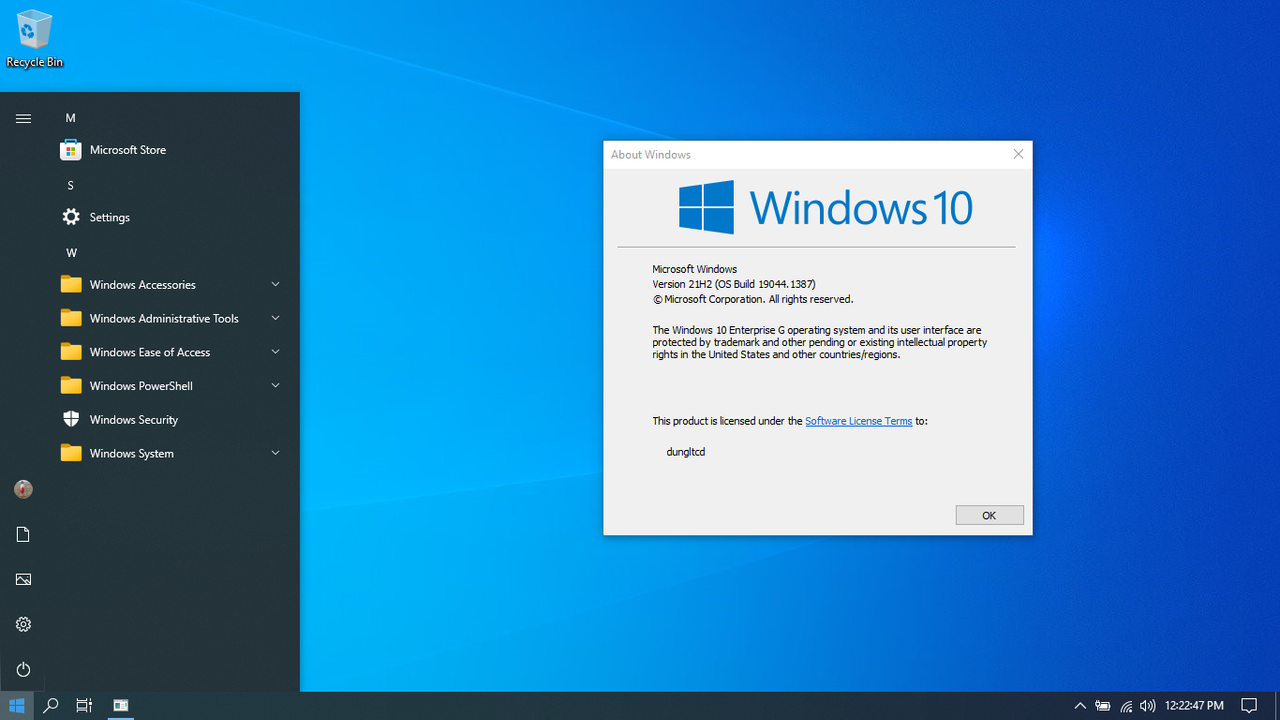This screenshot has width=1280, height=720.
Task: Jump to letter S section header
Action: tap(70, 185)
